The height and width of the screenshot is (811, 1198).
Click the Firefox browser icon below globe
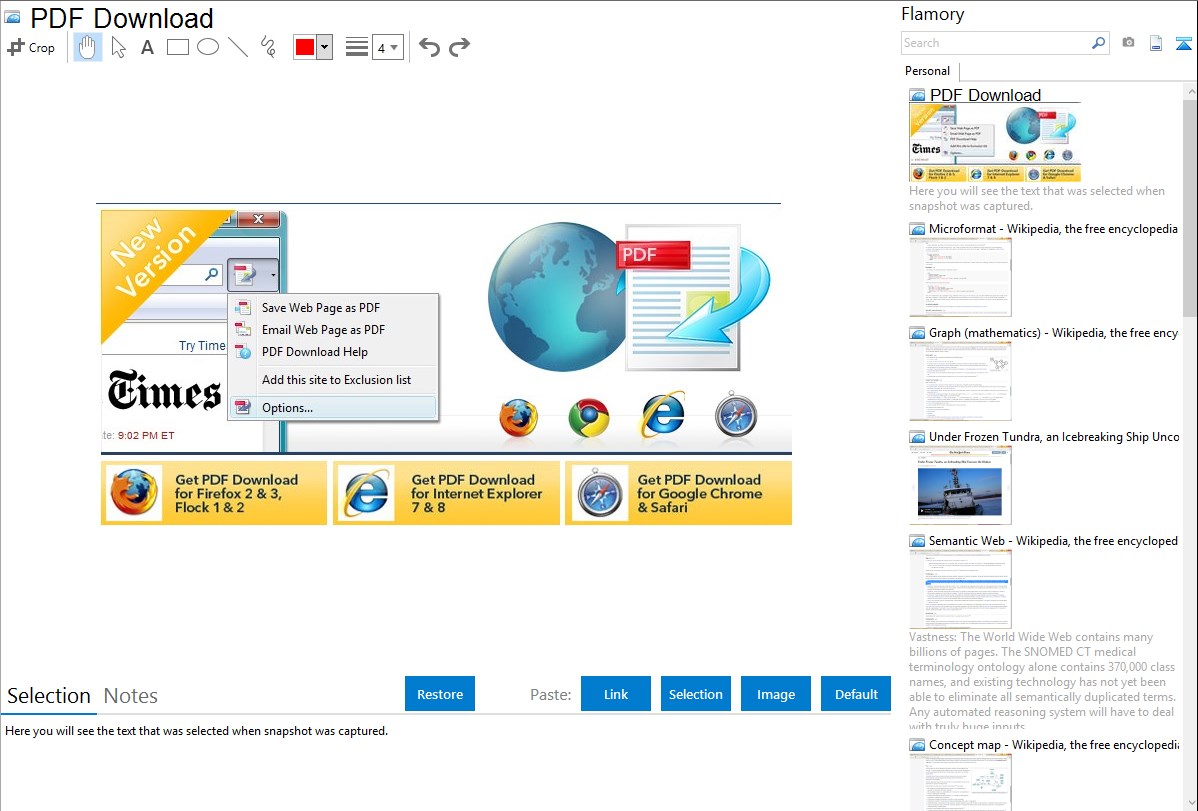pos(519,417)
